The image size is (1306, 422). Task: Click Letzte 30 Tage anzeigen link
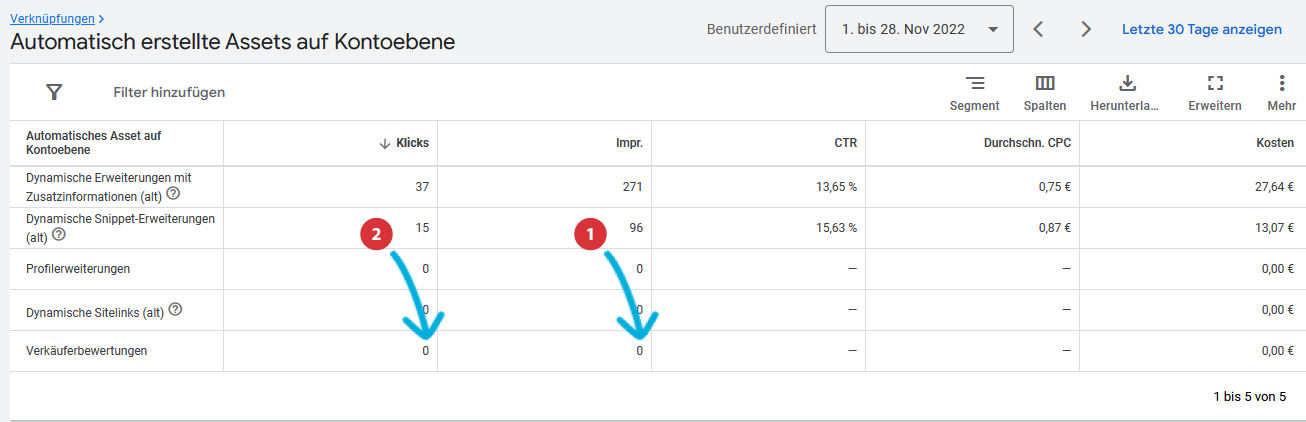pos(1202,29)
